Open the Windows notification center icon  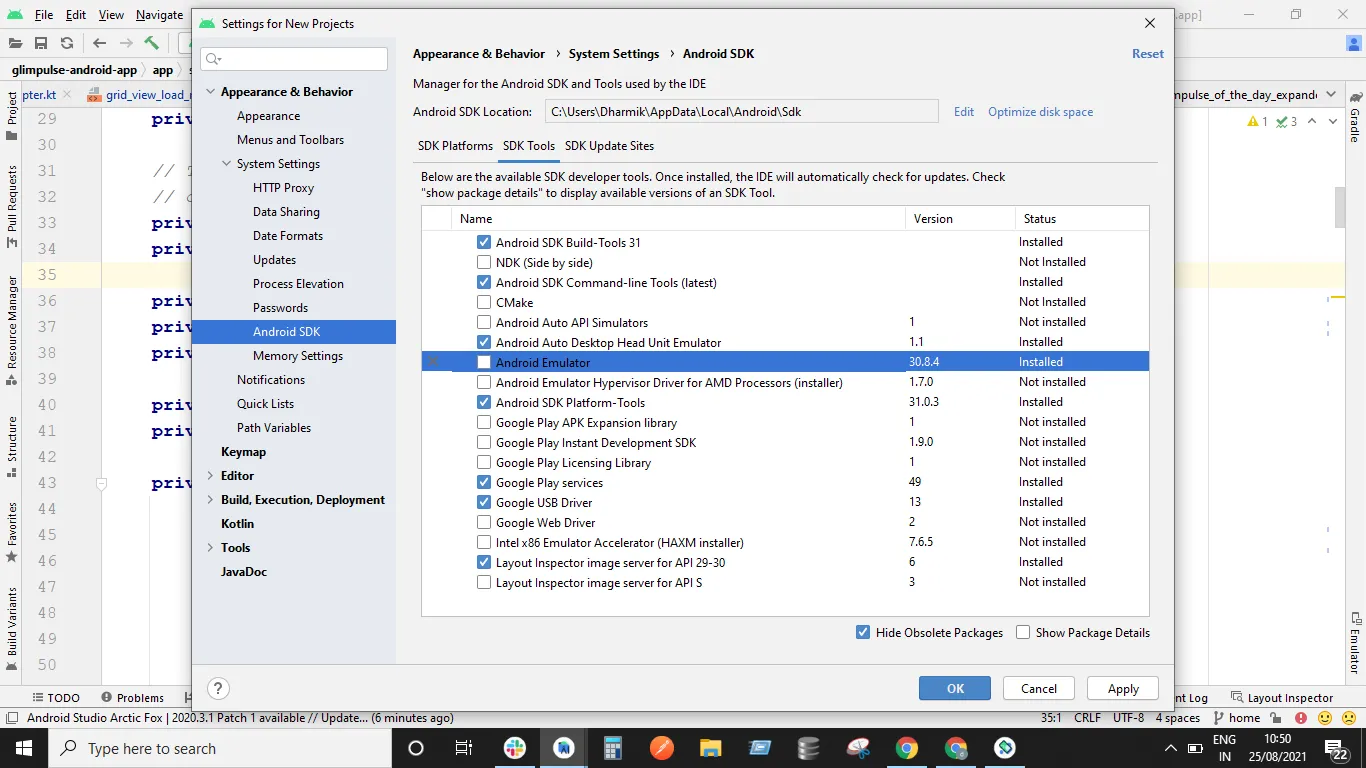tap(1337, 749)
